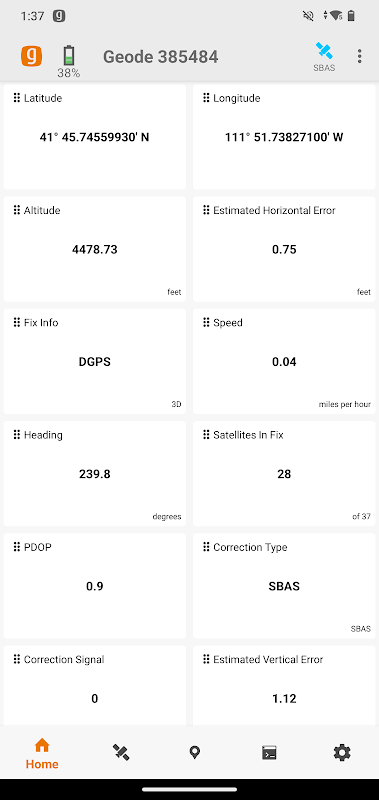Tap the Correction Type SBAS tile
Screen dimensions: 379x800
284,586
